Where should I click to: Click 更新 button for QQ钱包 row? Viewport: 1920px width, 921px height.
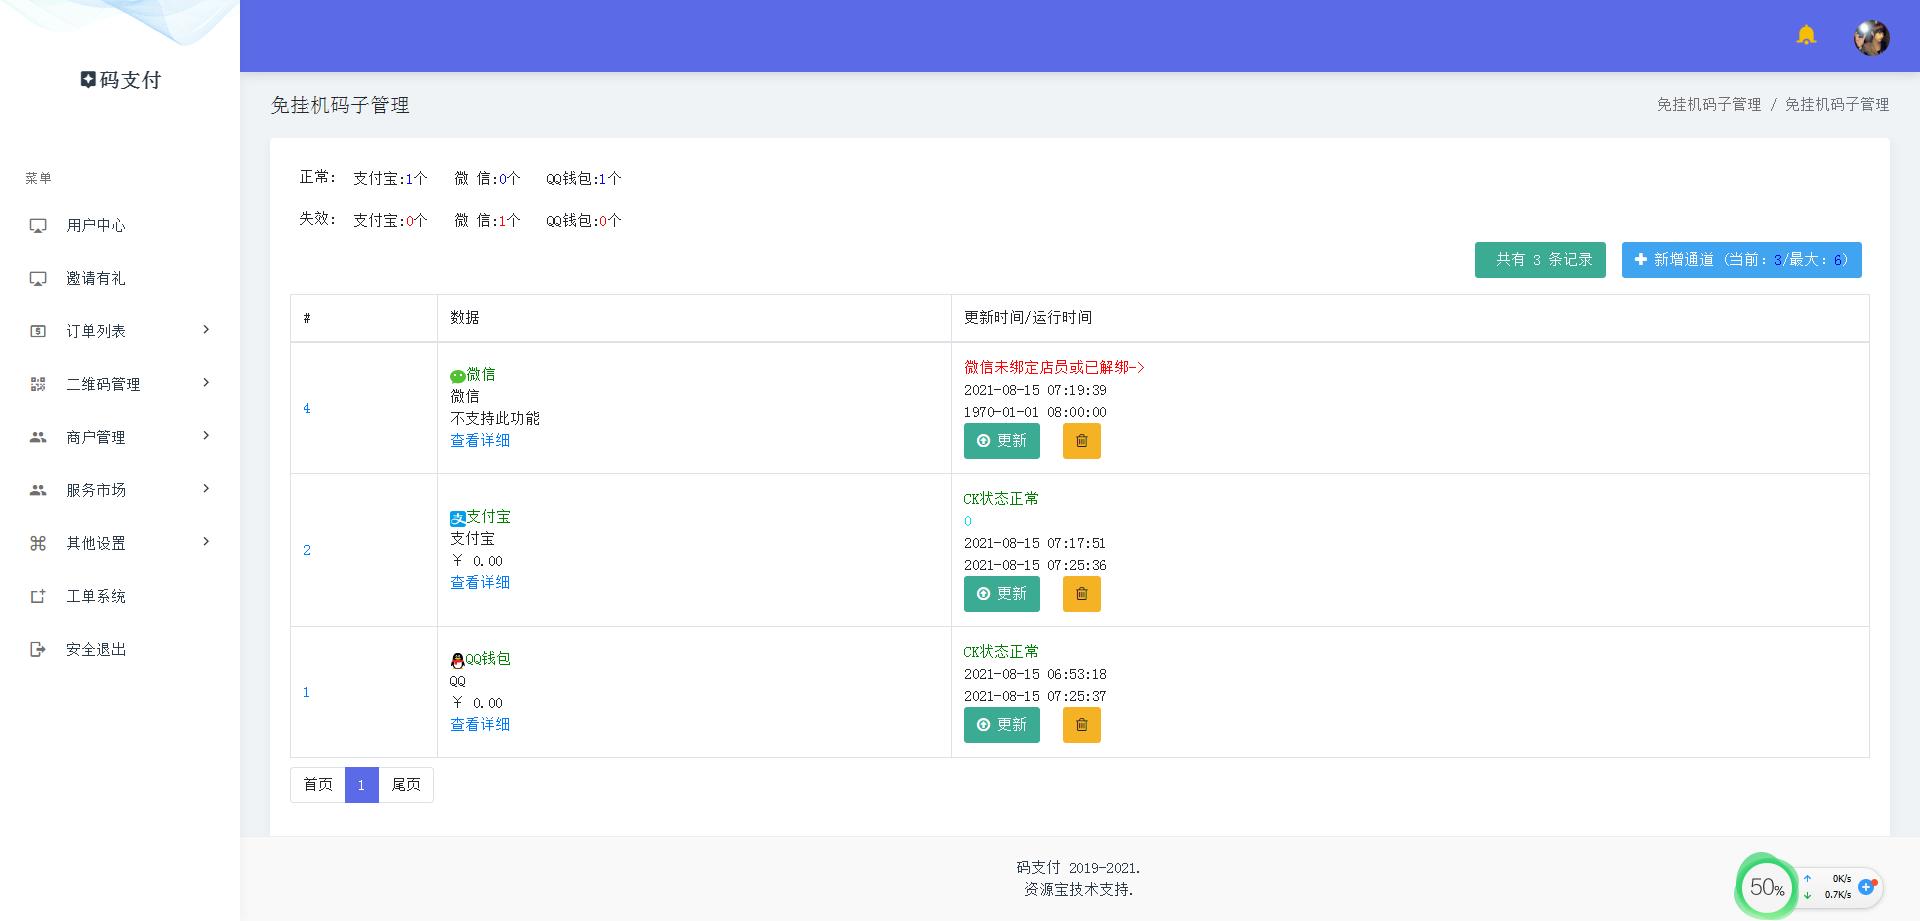pos(1001,725)
